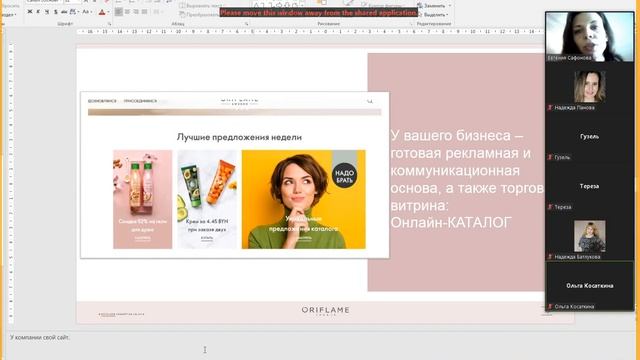
Task: Toggle bold formatting in the Font group
Action: (x=30, y=12)
